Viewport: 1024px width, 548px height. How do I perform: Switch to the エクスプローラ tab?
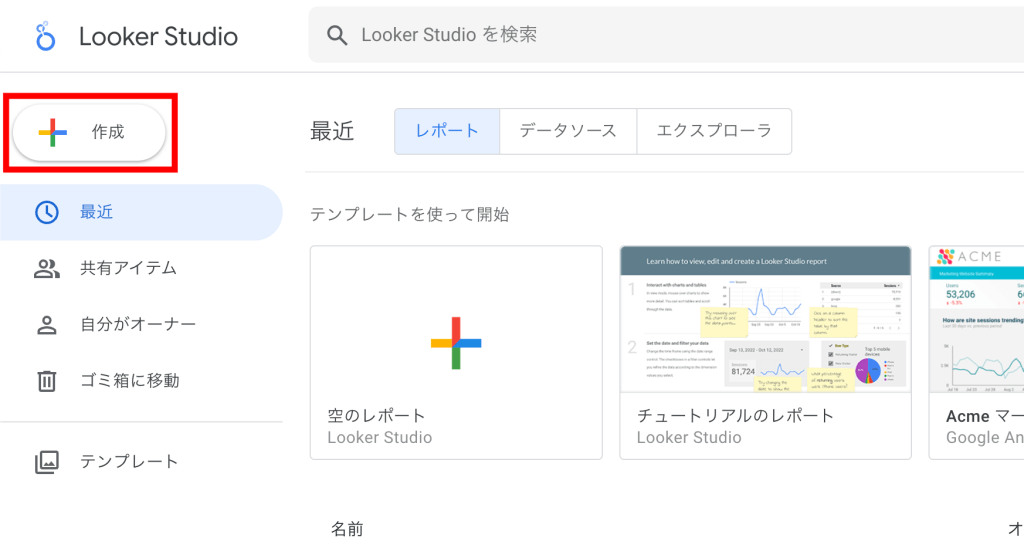(714, 131)
